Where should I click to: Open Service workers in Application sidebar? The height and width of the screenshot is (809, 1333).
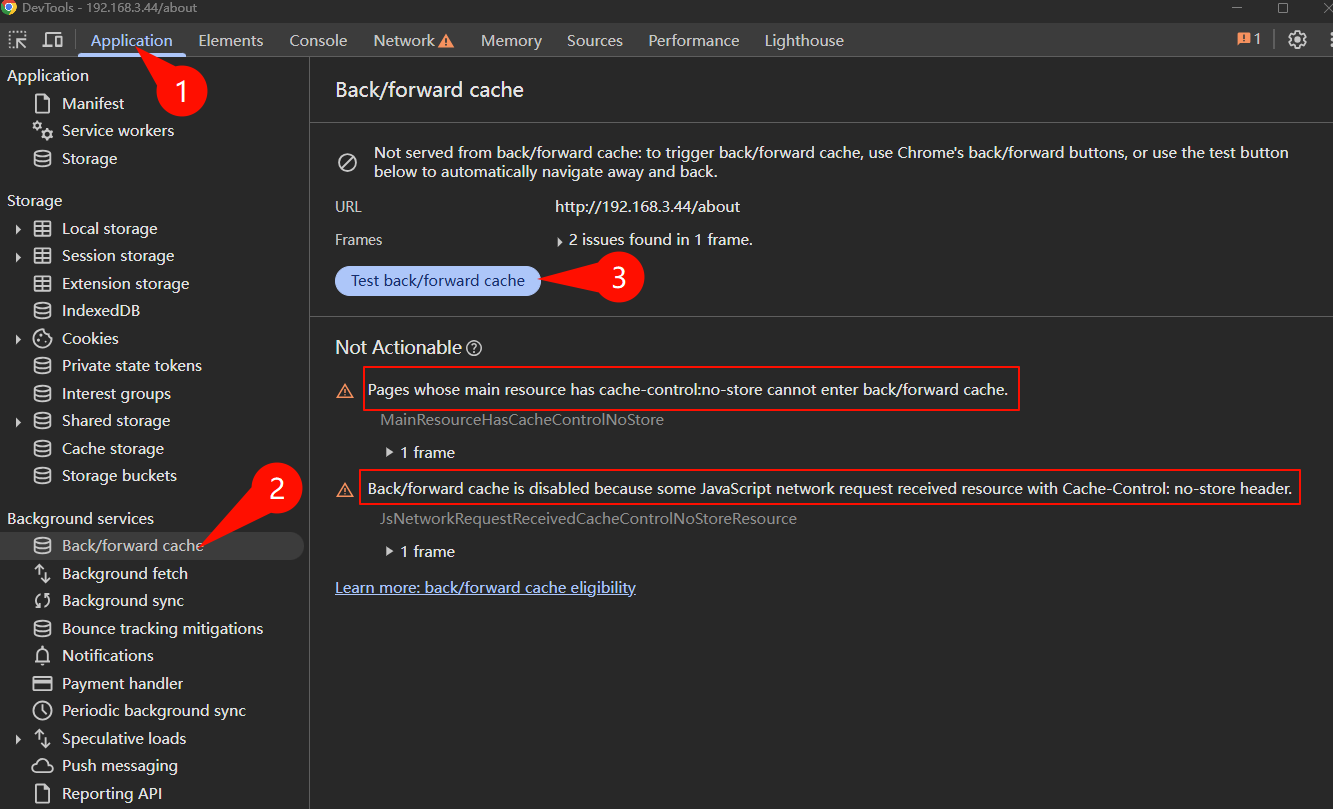pos(118,130)
